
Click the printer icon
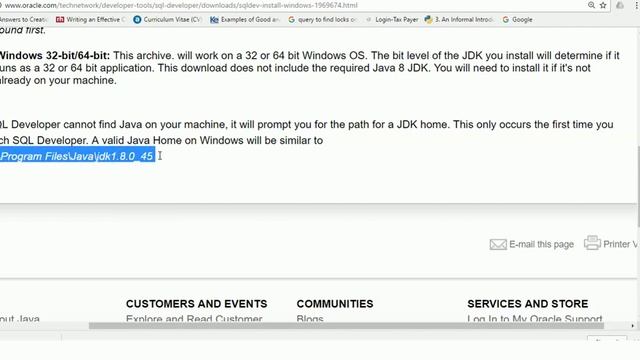pyautogui.click(x=592, y=242)
